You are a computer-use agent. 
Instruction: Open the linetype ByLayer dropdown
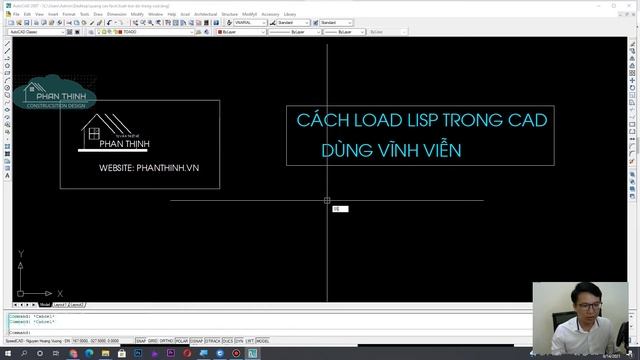[x=294, y=32]
